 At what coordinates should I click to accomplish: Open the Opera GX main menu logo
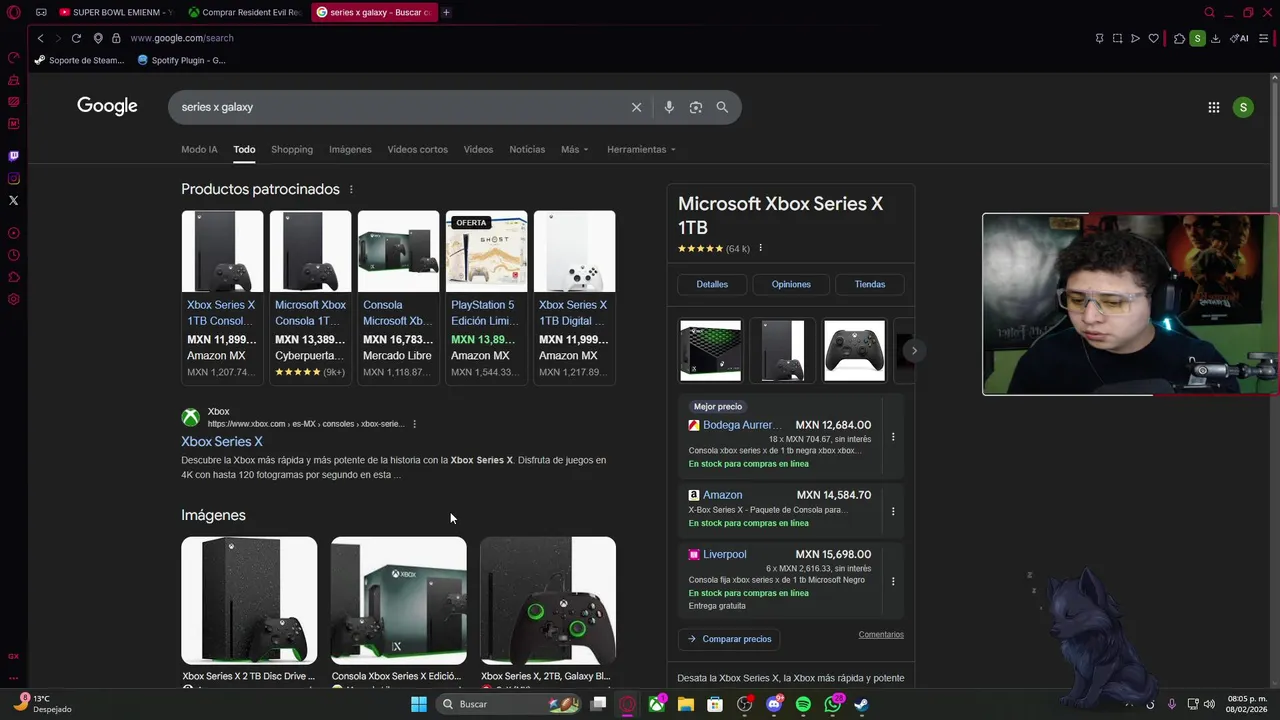pyautogui.click(x=14, y=12)
